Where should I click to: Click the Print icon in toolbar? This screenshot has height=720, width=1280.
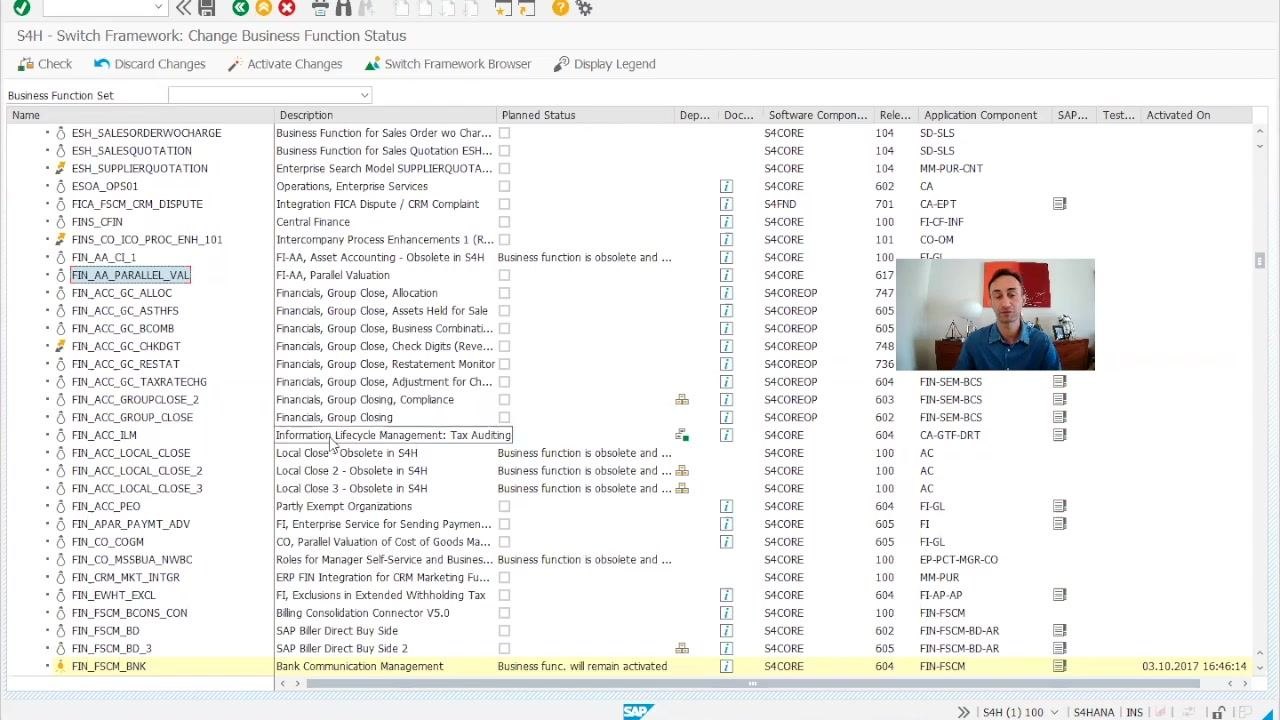(320, 8)
